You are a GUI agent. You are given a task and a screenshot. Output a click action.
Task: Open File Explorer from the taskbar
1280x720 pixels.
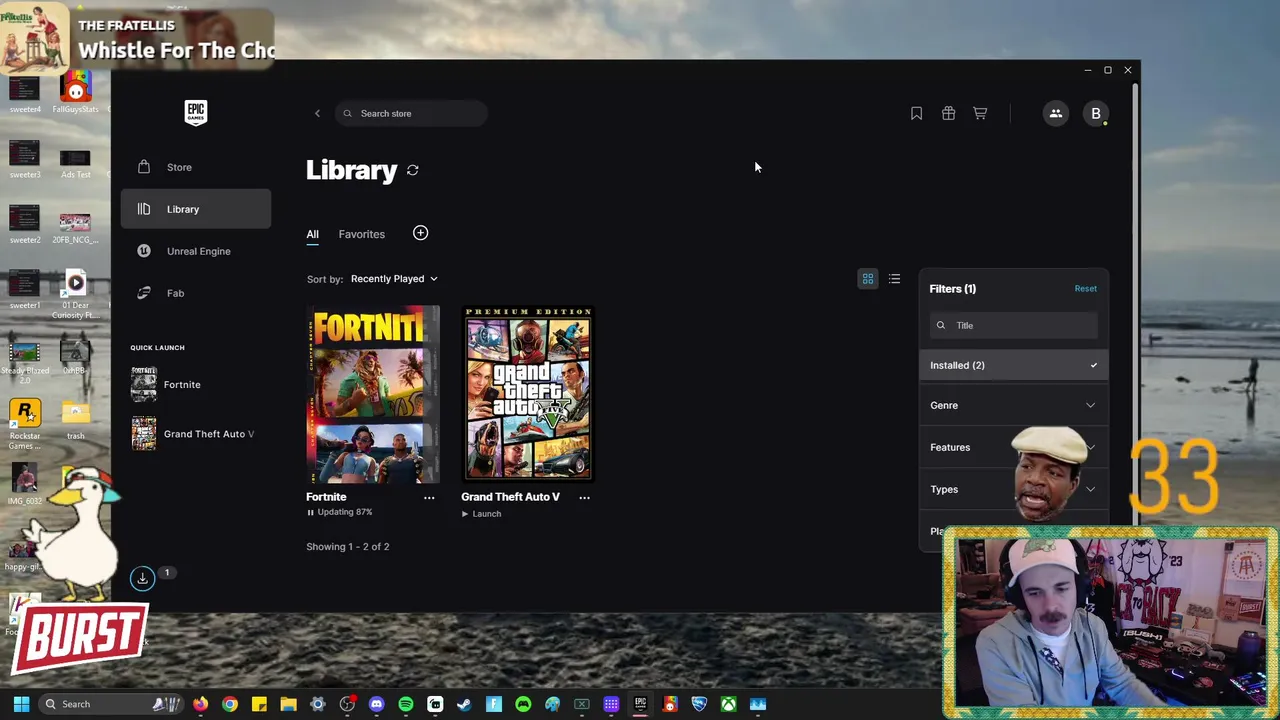(288, 704)
